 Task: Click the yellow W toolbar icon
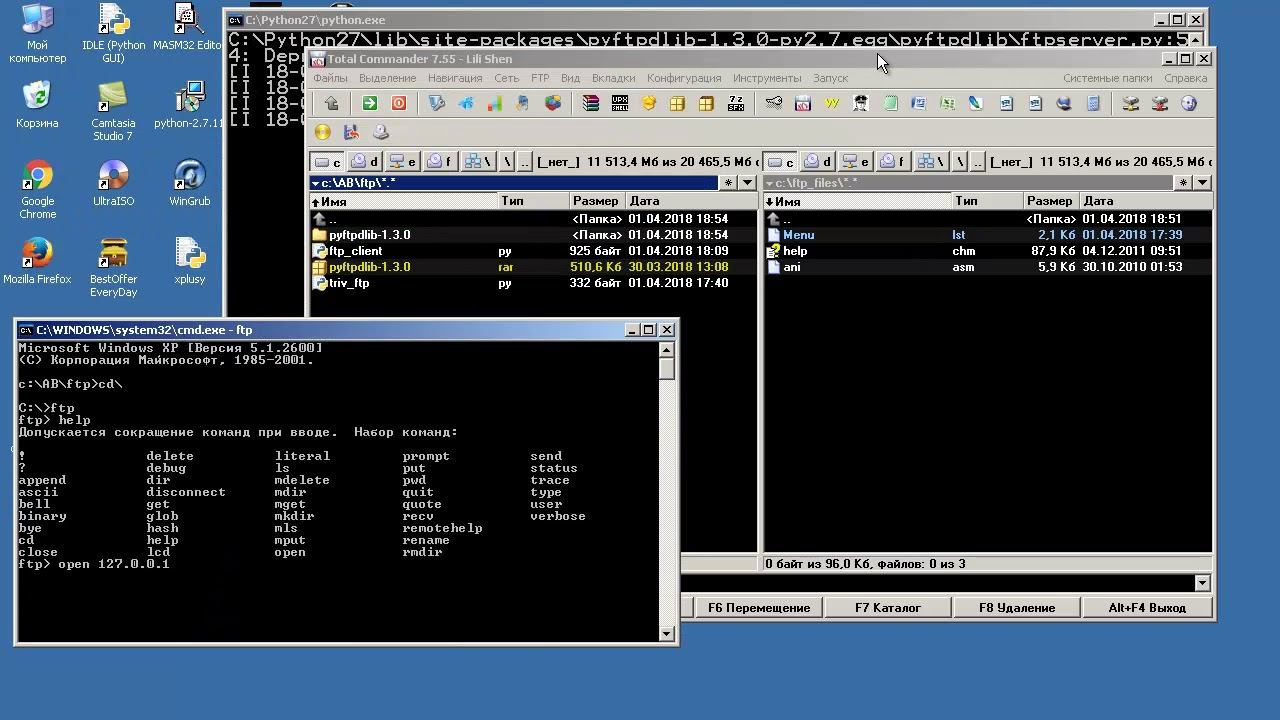pyautogui.click(x=831, y=103)
